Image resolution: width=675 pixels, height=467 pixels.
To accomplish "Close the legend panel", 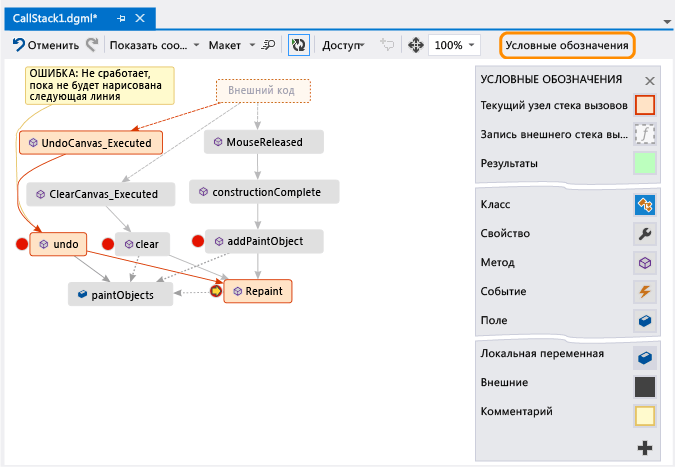I will click(x=650, y=80).
